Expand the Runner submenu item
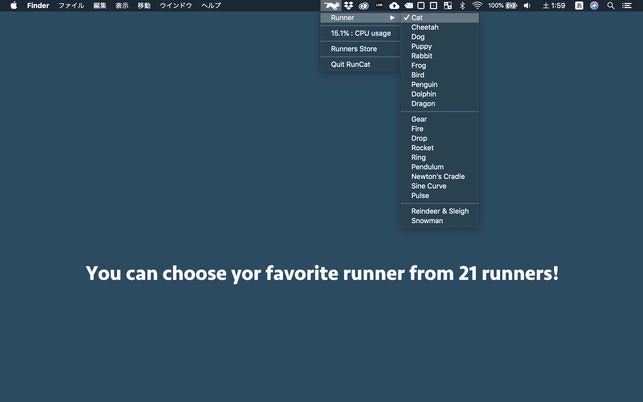The height and width of the screenshot is (402, 643). 360,18
